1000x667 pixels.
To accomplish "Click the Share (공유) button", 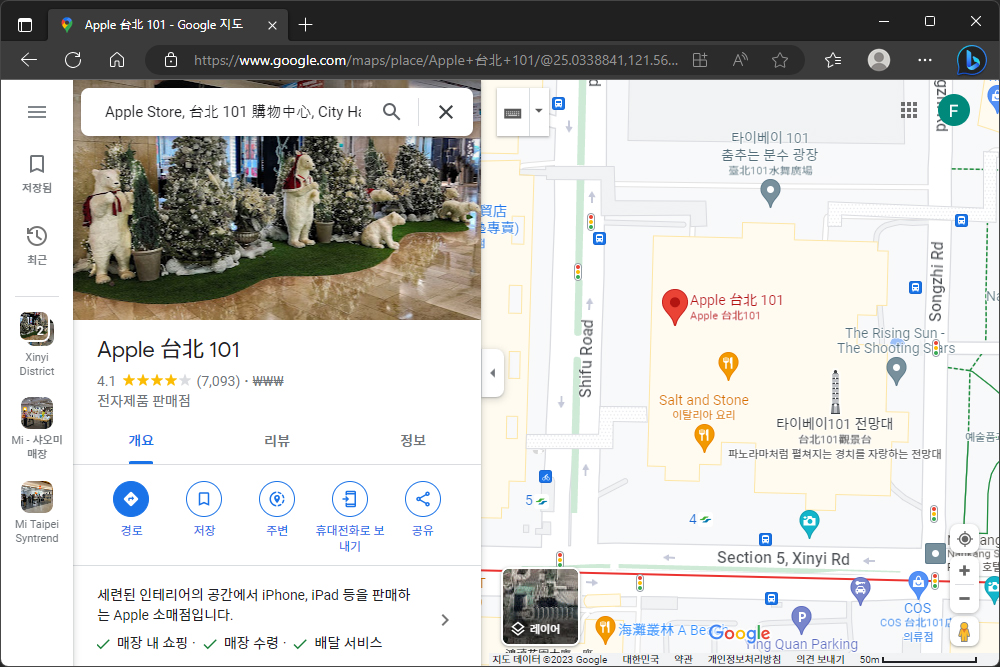I will 423,509.
